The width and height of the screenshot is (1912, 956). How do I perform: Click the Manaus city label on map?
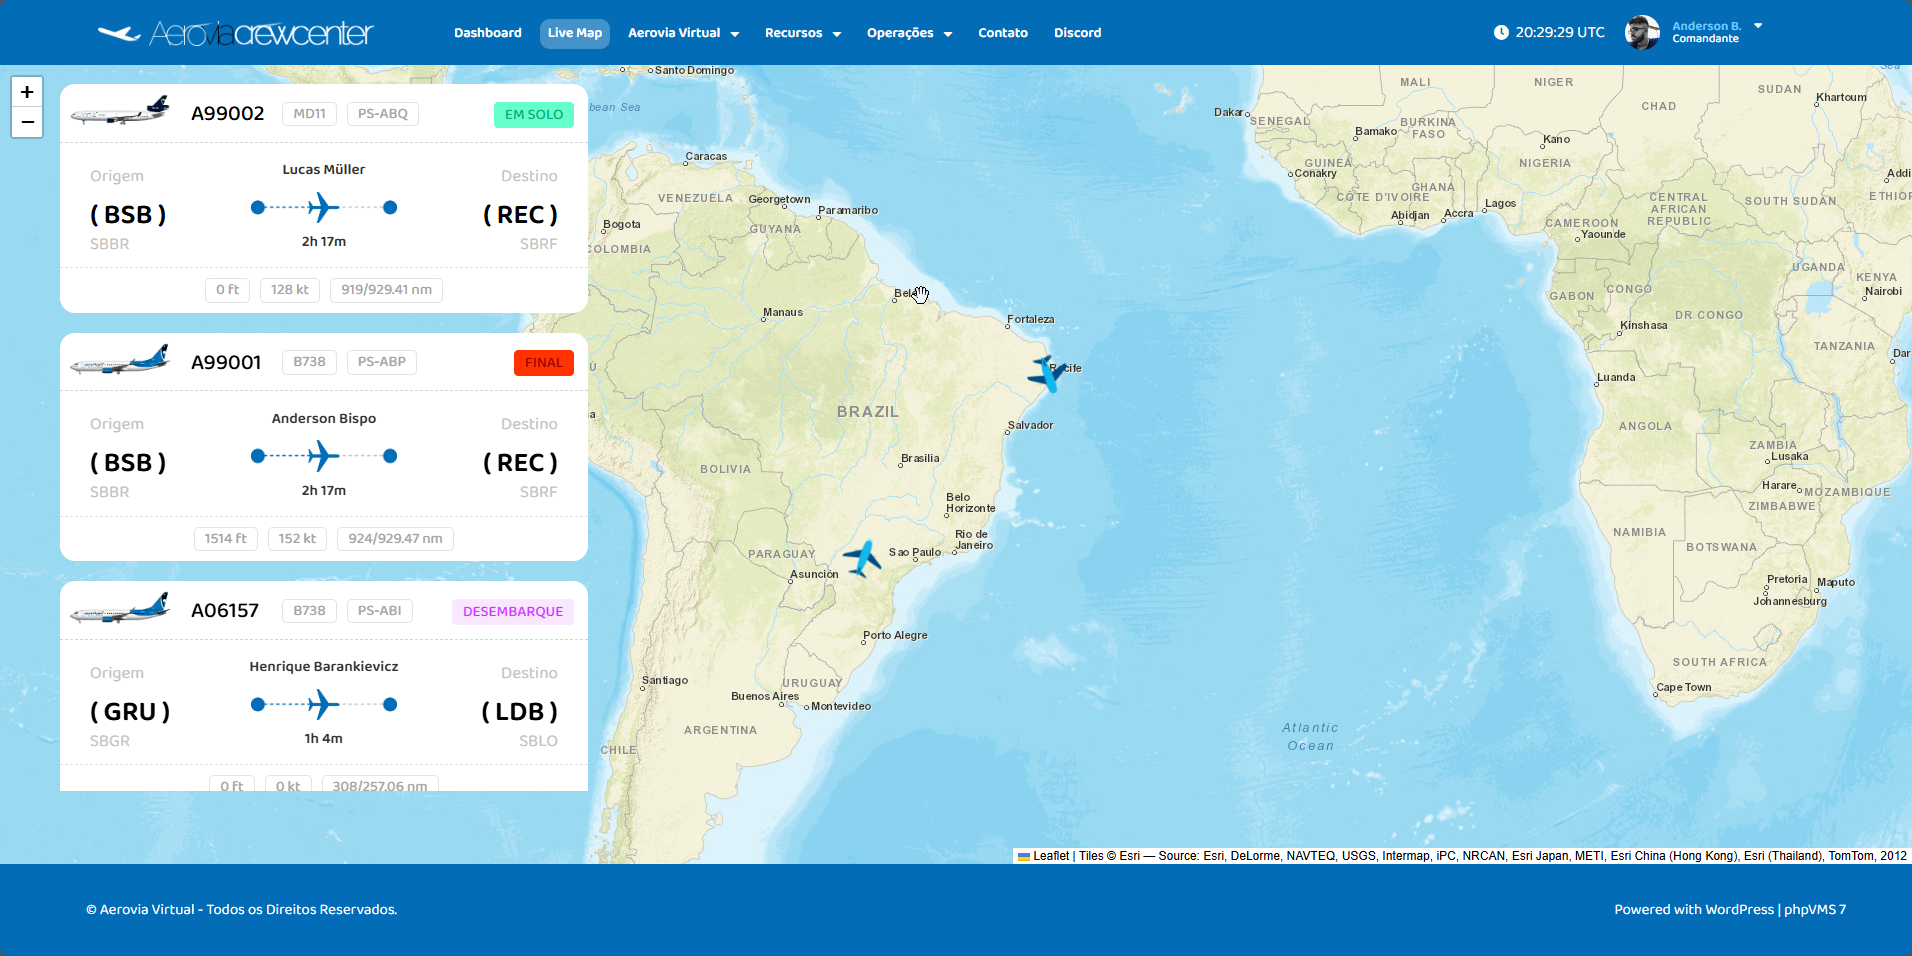tap(783, 313)
